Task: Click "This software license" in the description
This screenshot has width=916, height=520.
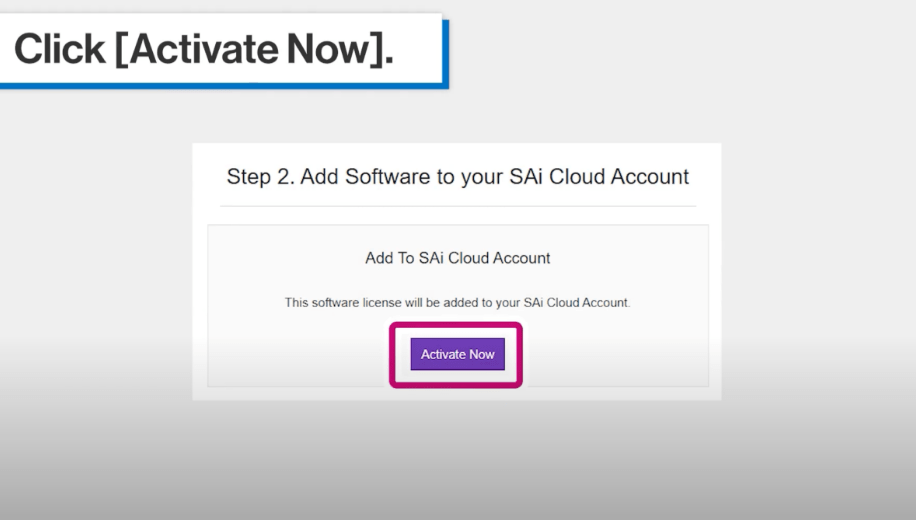Action: [340, 303]
